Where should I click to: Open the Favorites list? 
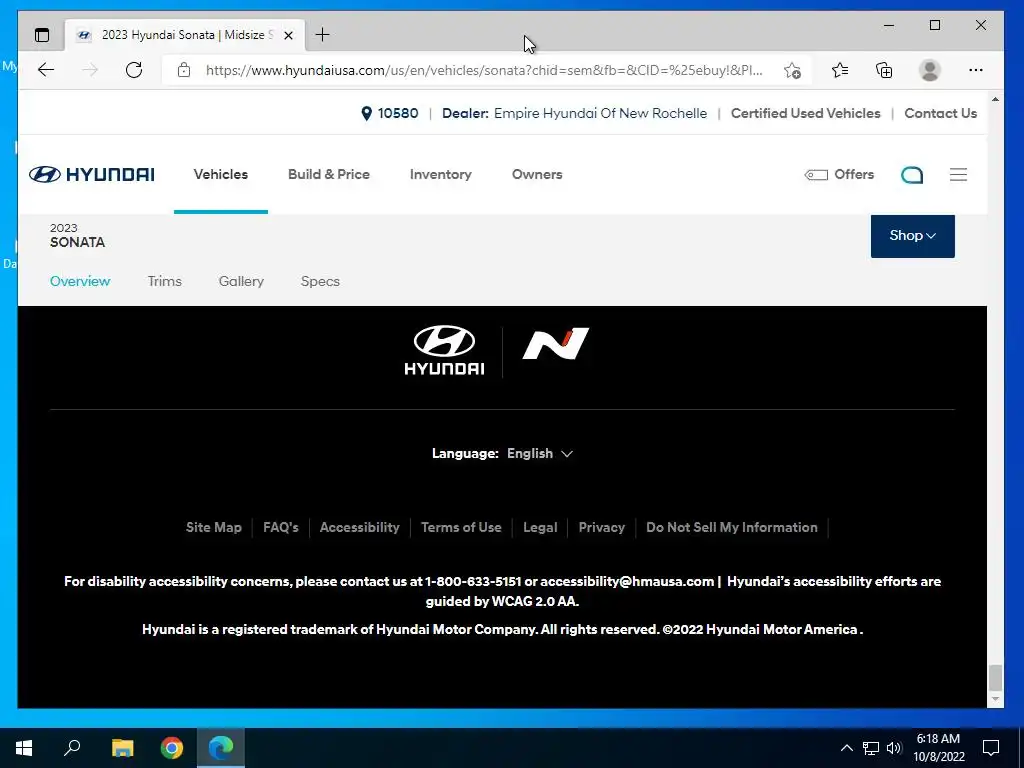click(840, 70)
